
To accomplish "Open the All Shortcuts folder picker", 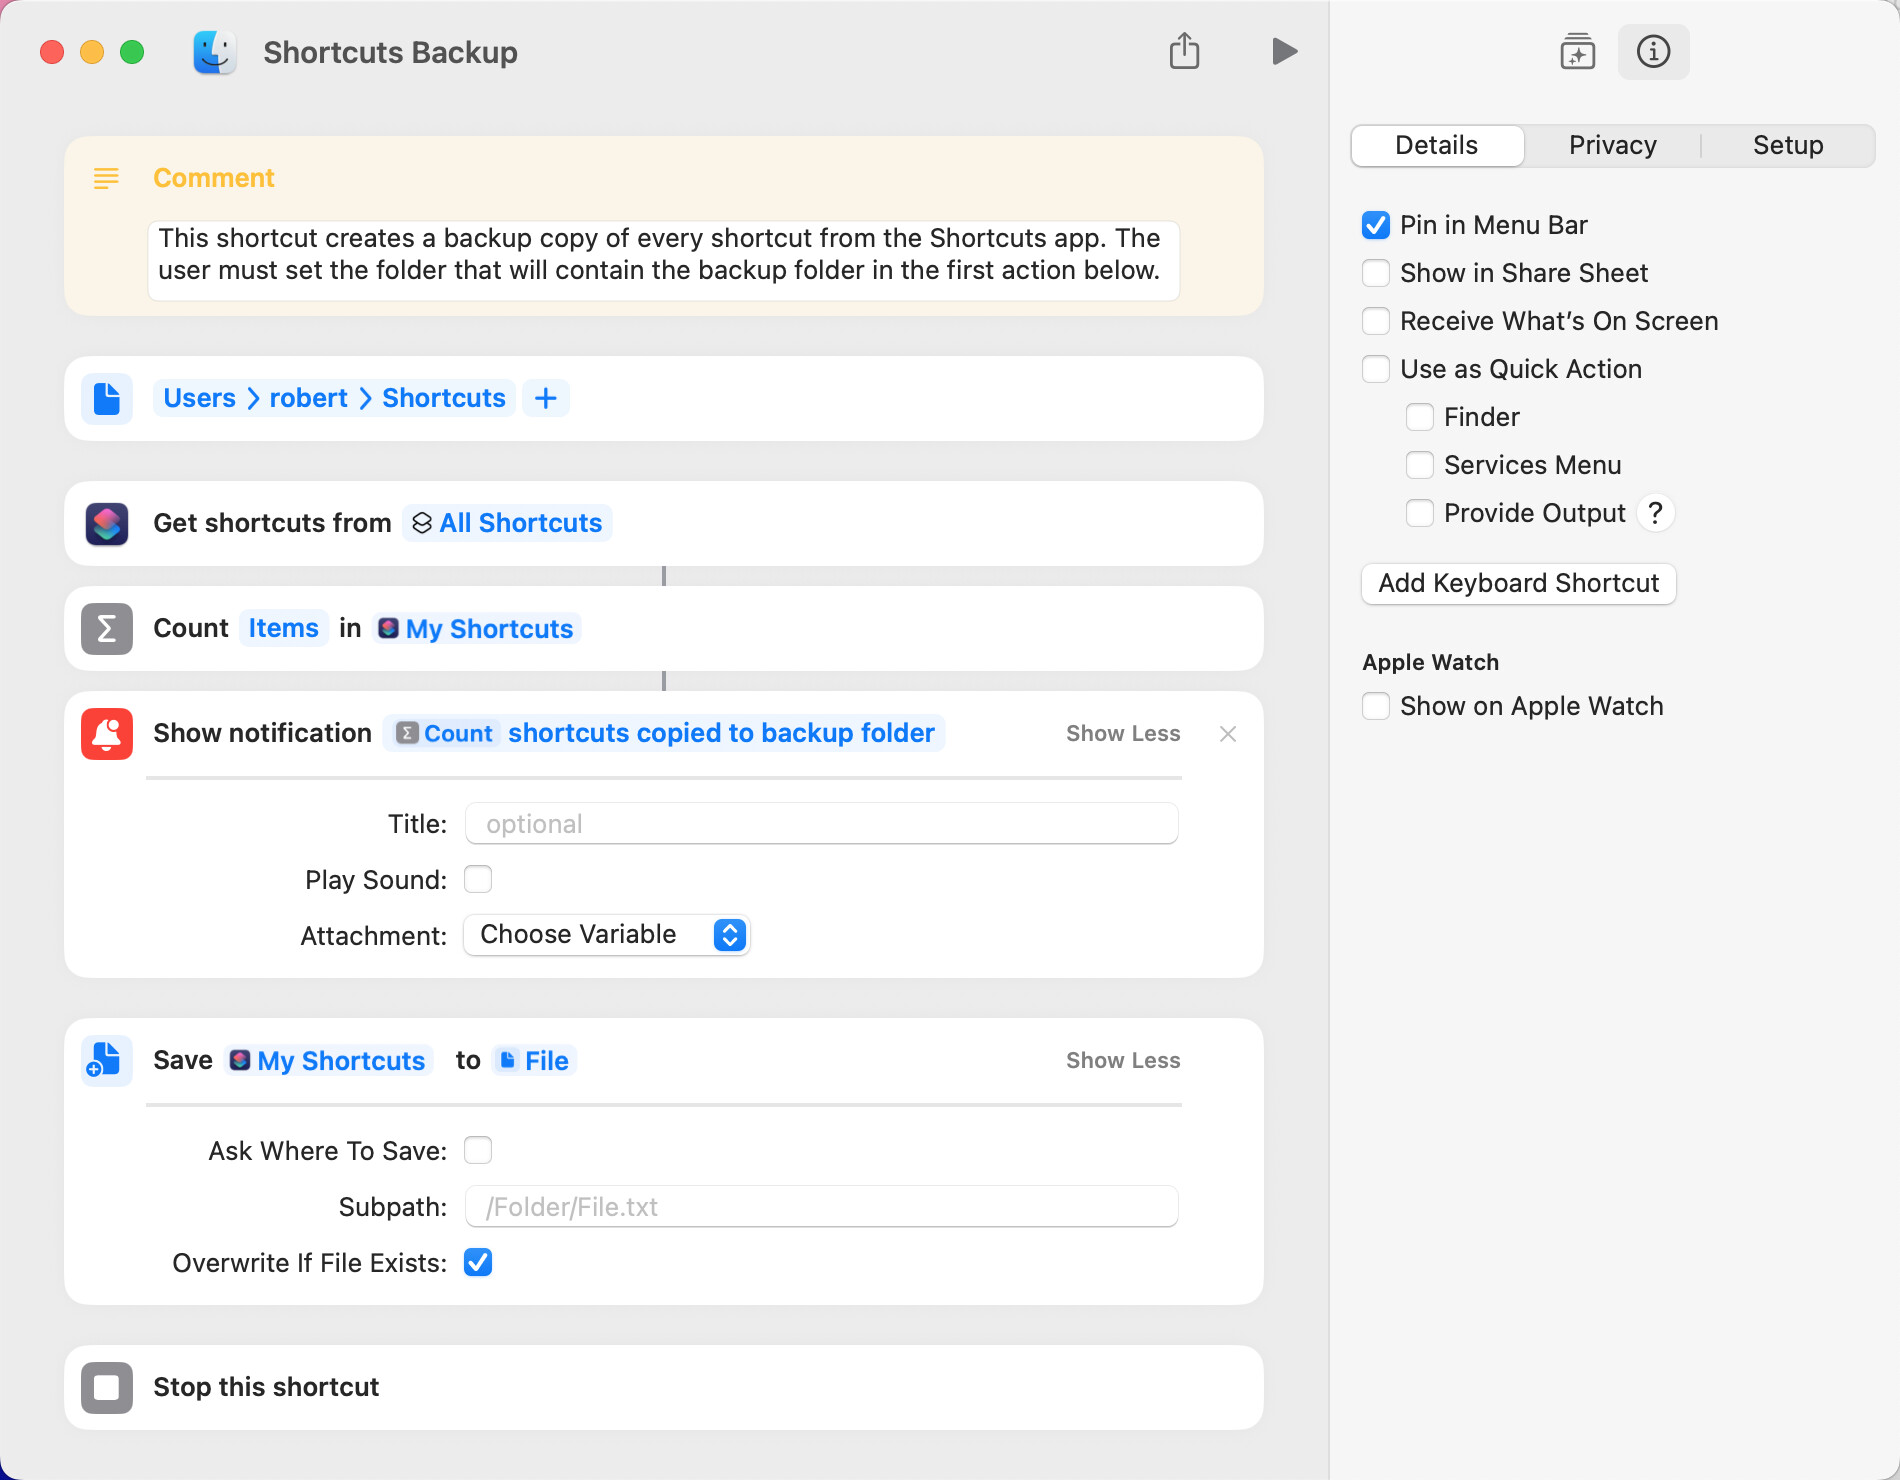I will click(507, 523).
